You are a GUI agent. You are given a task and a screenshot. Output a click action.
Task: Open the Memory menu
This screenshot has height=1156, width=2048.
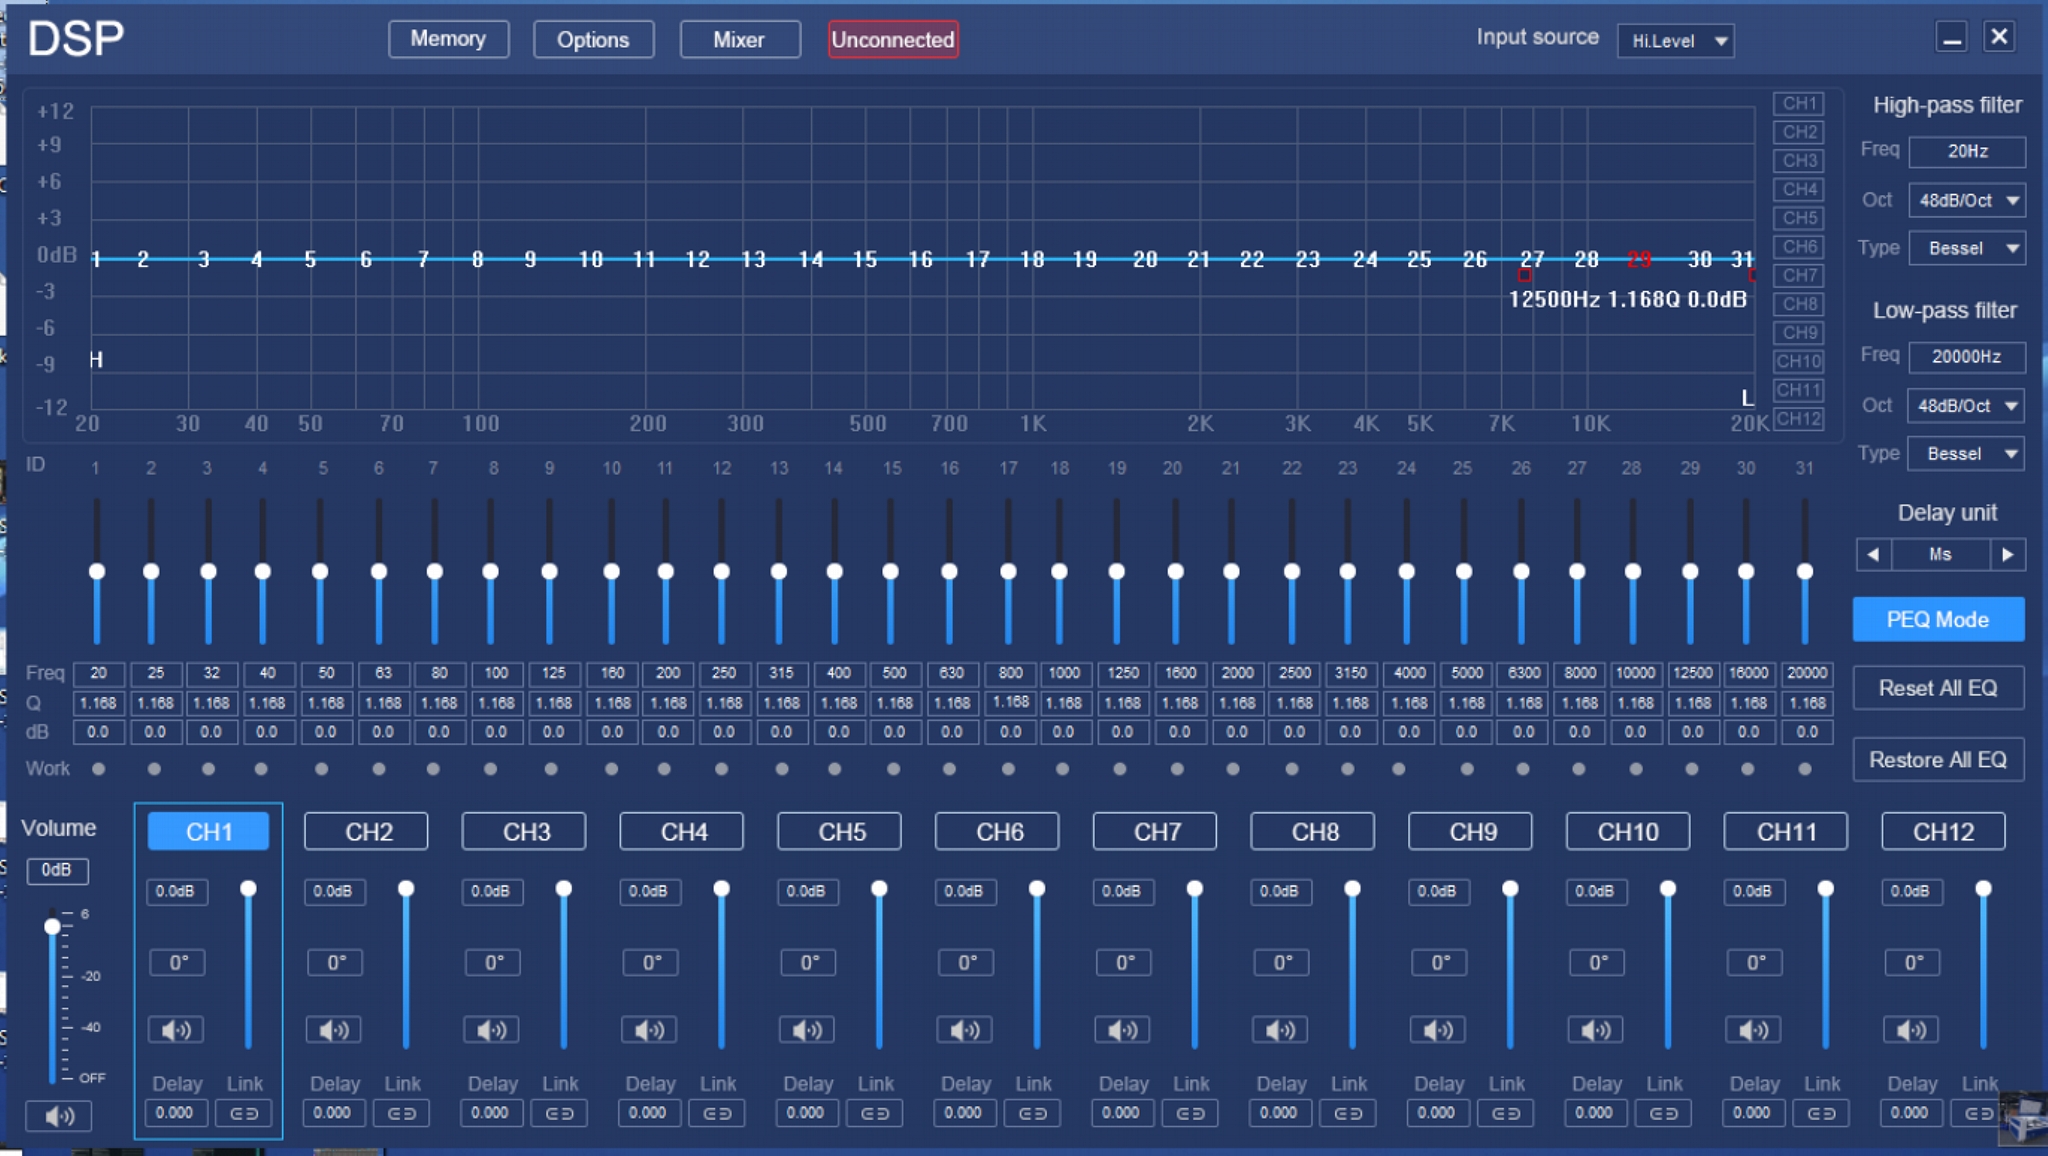pyautogui.click(x=448, y=39)
